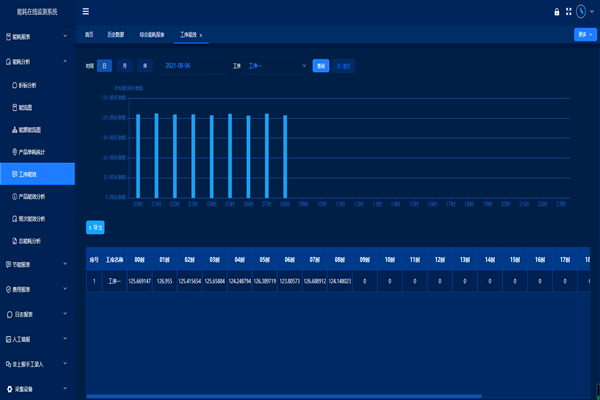
Task: Switch to the 历史数据 tab
Action: (x=115, y=34)
